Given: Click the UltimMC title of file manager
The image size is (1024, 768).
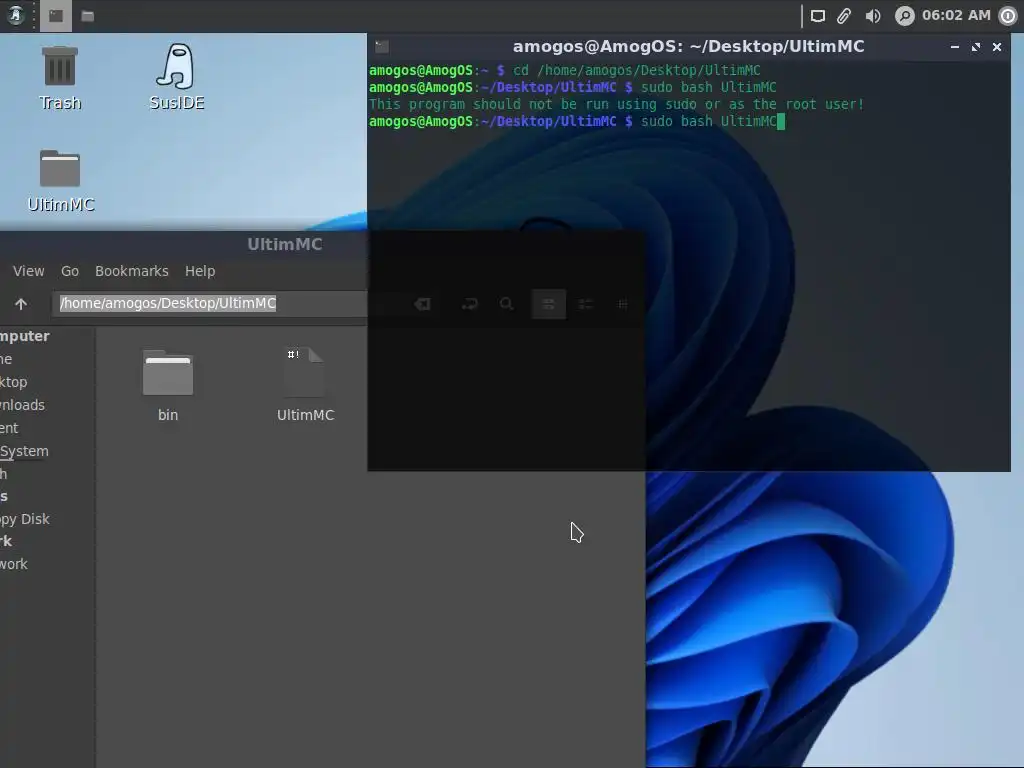Looking at the screenshot, I should pos(285,244).
